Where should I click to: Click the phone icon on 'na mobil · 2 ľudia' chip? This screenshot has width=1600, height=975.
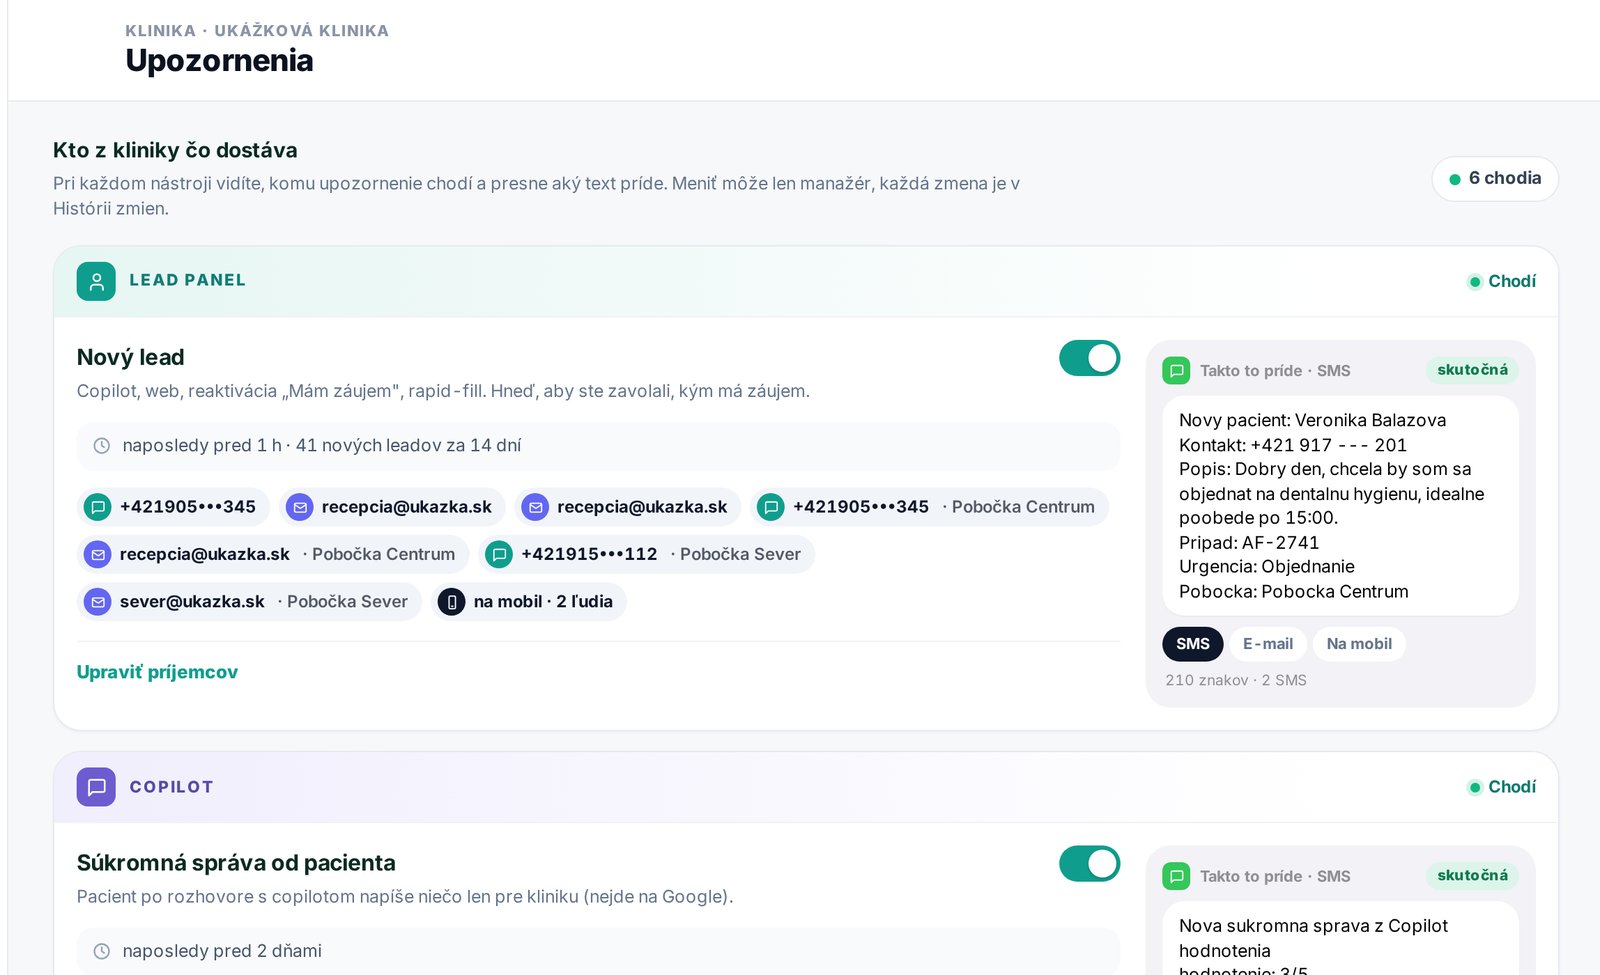[x=452, y=602]
